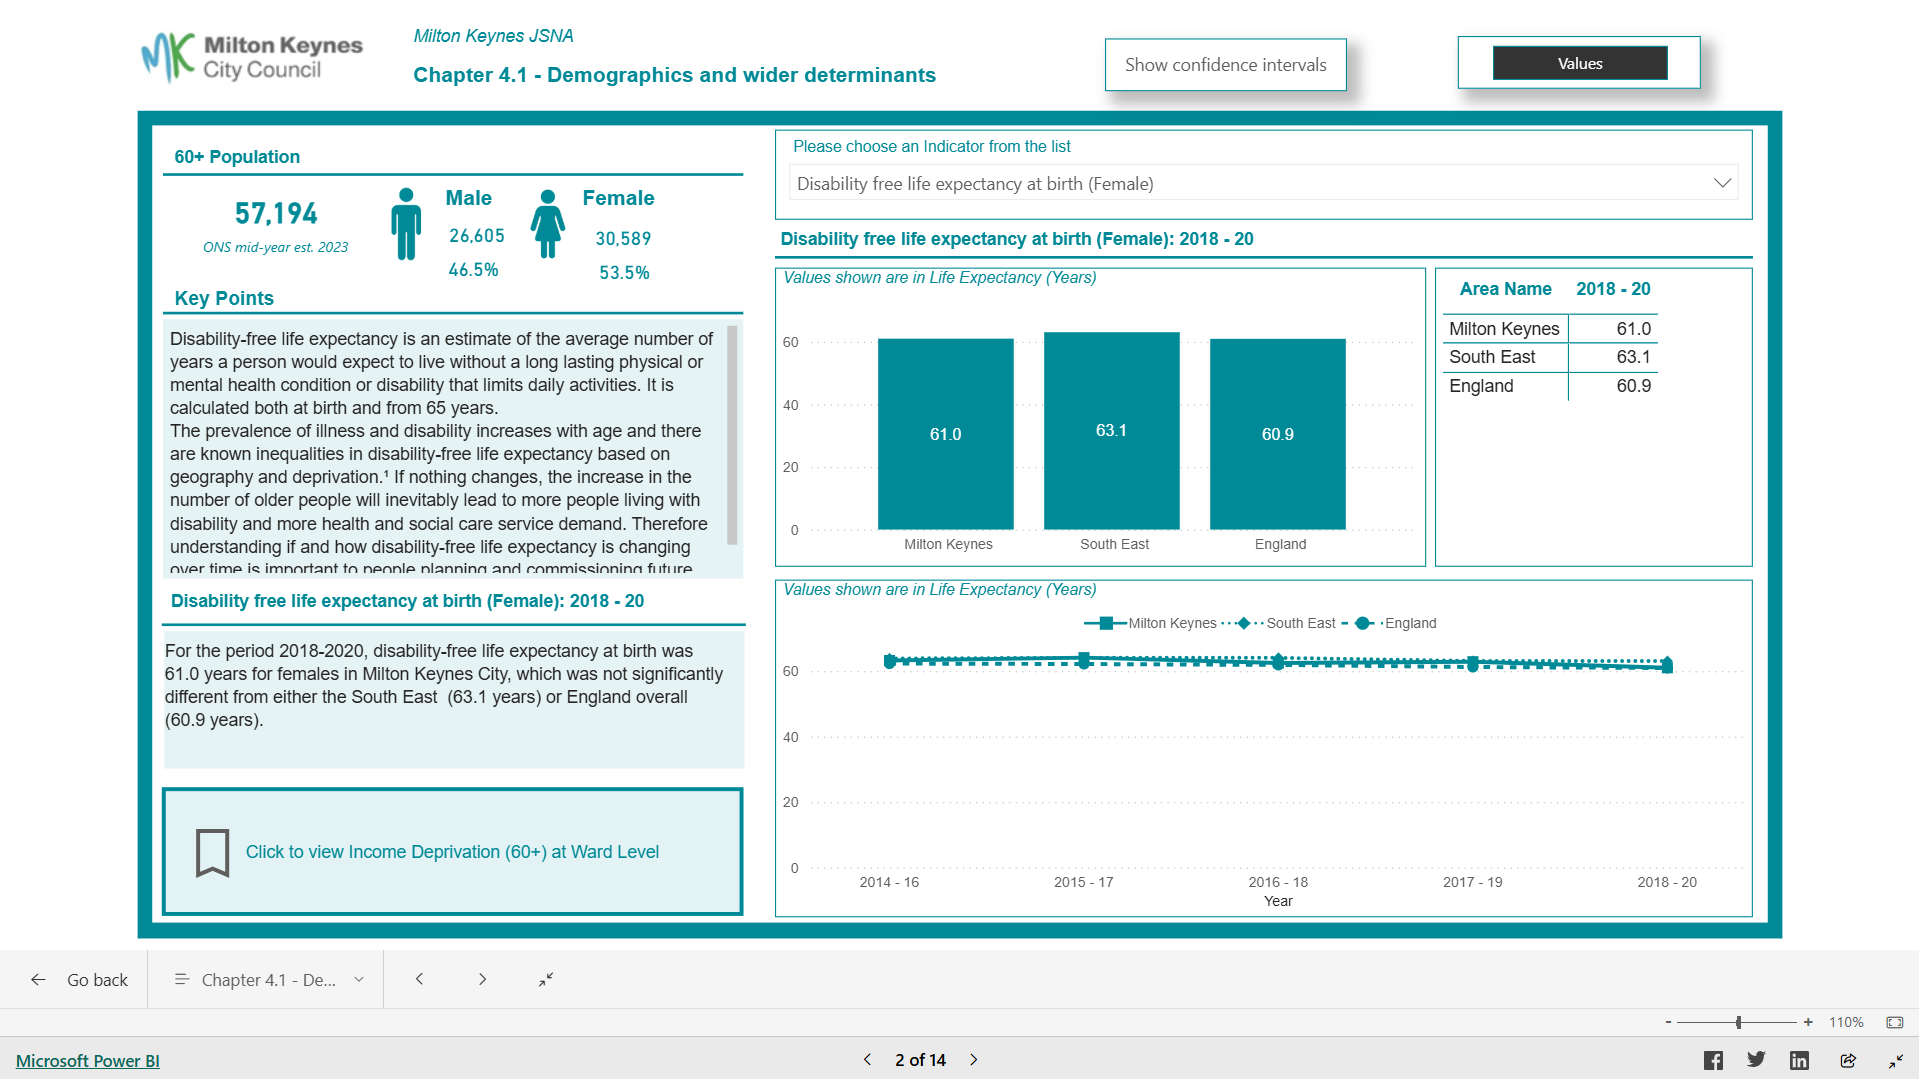Image resolution: width=1919 pixels, height=1079 pixels.
Task: Click the 57,194 population figure
Action: click(x=276, y=213)
